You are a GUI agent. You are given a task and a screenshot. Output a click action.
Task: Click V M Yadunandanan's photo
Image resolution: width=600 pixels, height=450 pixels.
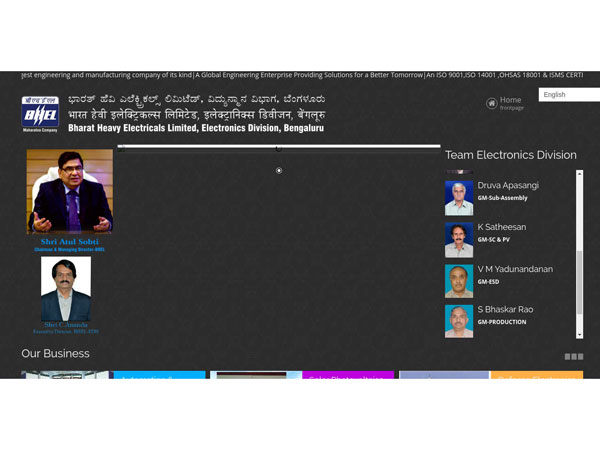(459, 281)
